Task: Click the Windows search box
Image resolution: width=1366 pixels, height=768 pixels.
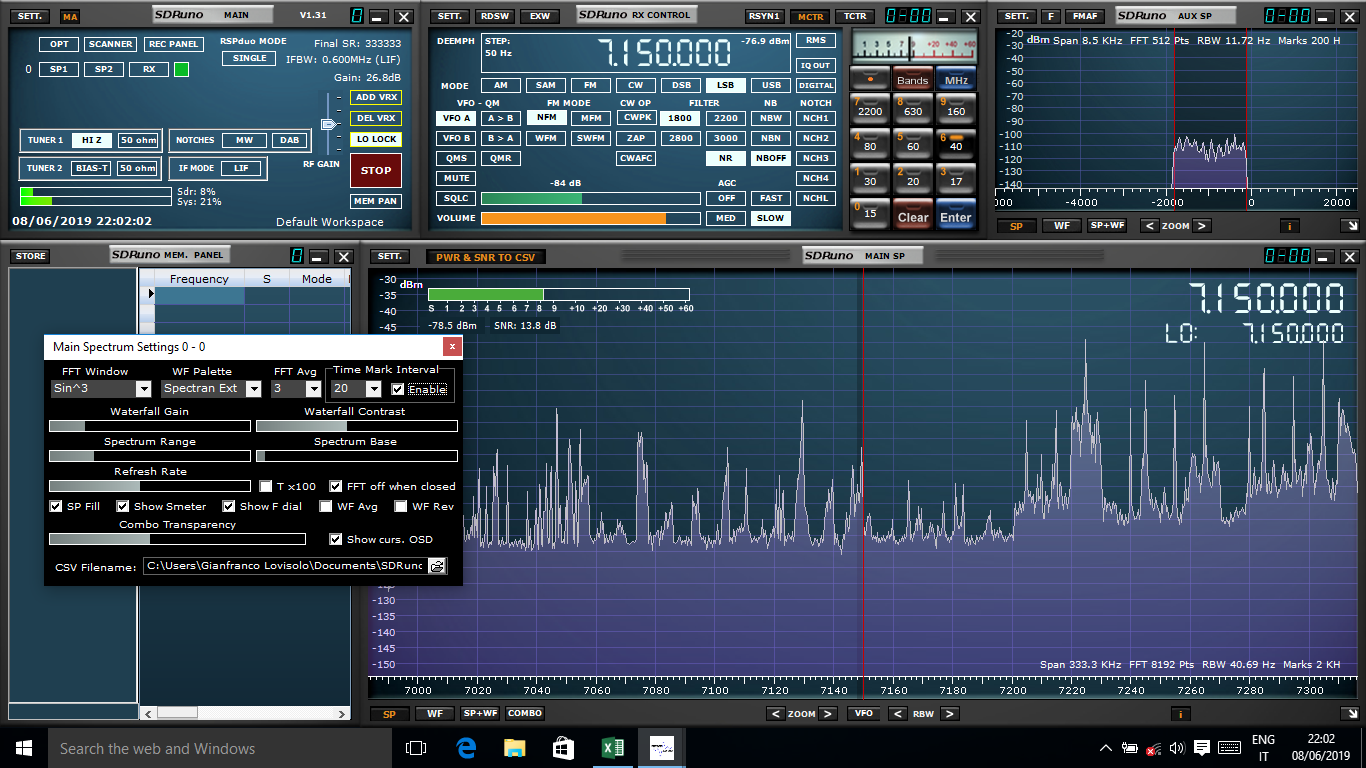Action: point(219,748)
